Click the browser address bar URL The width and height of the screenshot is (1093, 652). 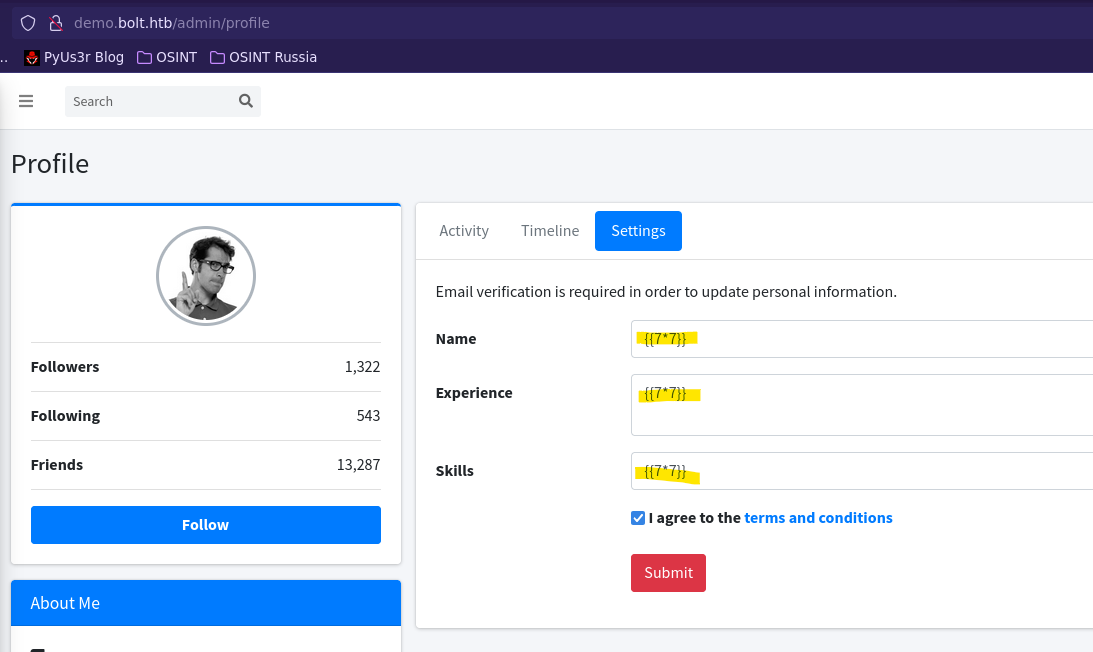click(x=171, y=23)
